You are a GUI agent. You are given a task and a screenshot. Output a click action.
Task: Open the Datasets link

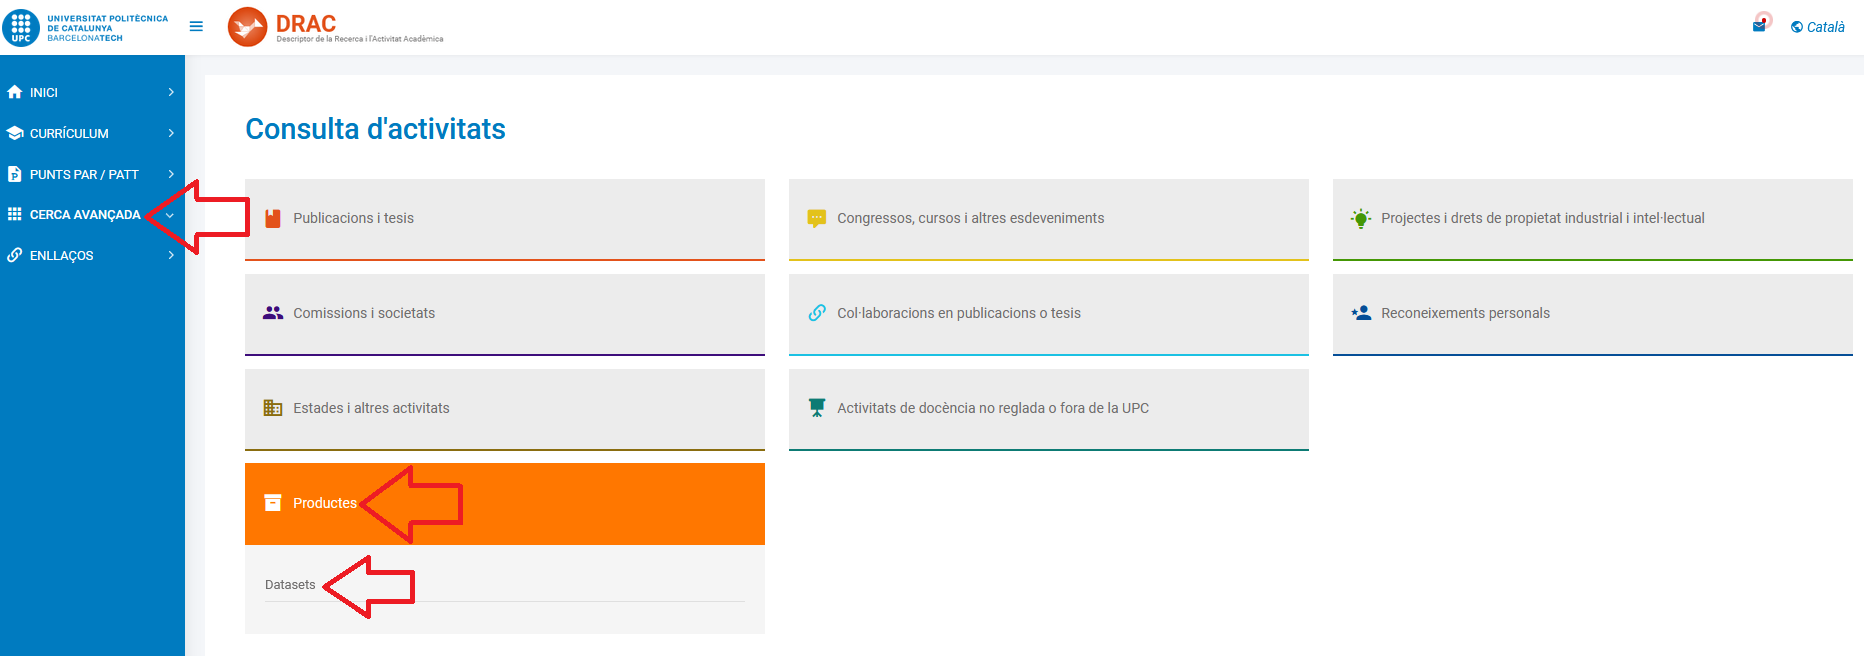(x=290, y=585)
